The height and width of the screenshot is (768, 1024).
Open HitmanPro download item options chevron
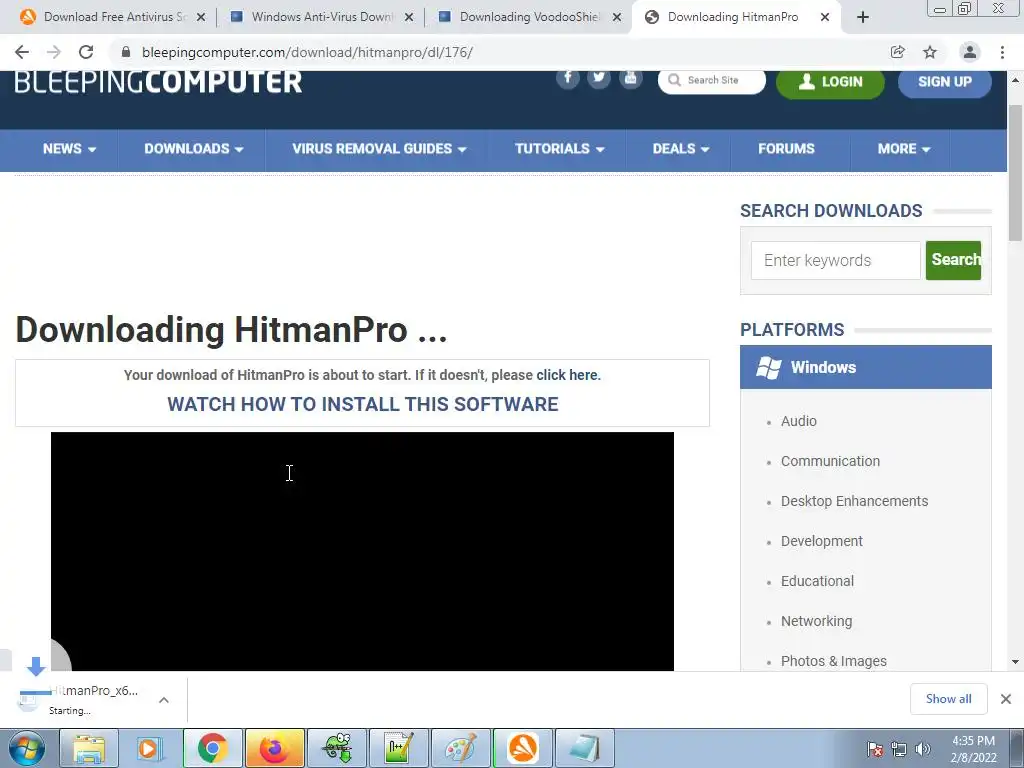coord(164,700)
